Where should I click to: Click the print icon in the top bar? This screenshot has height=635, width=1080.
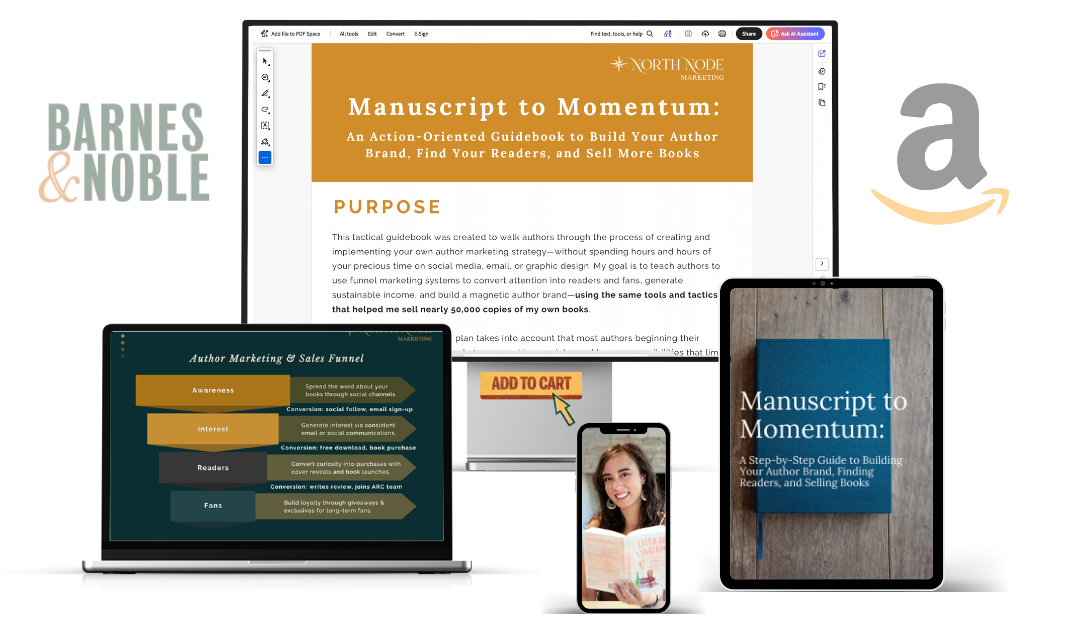pos(722,34)
